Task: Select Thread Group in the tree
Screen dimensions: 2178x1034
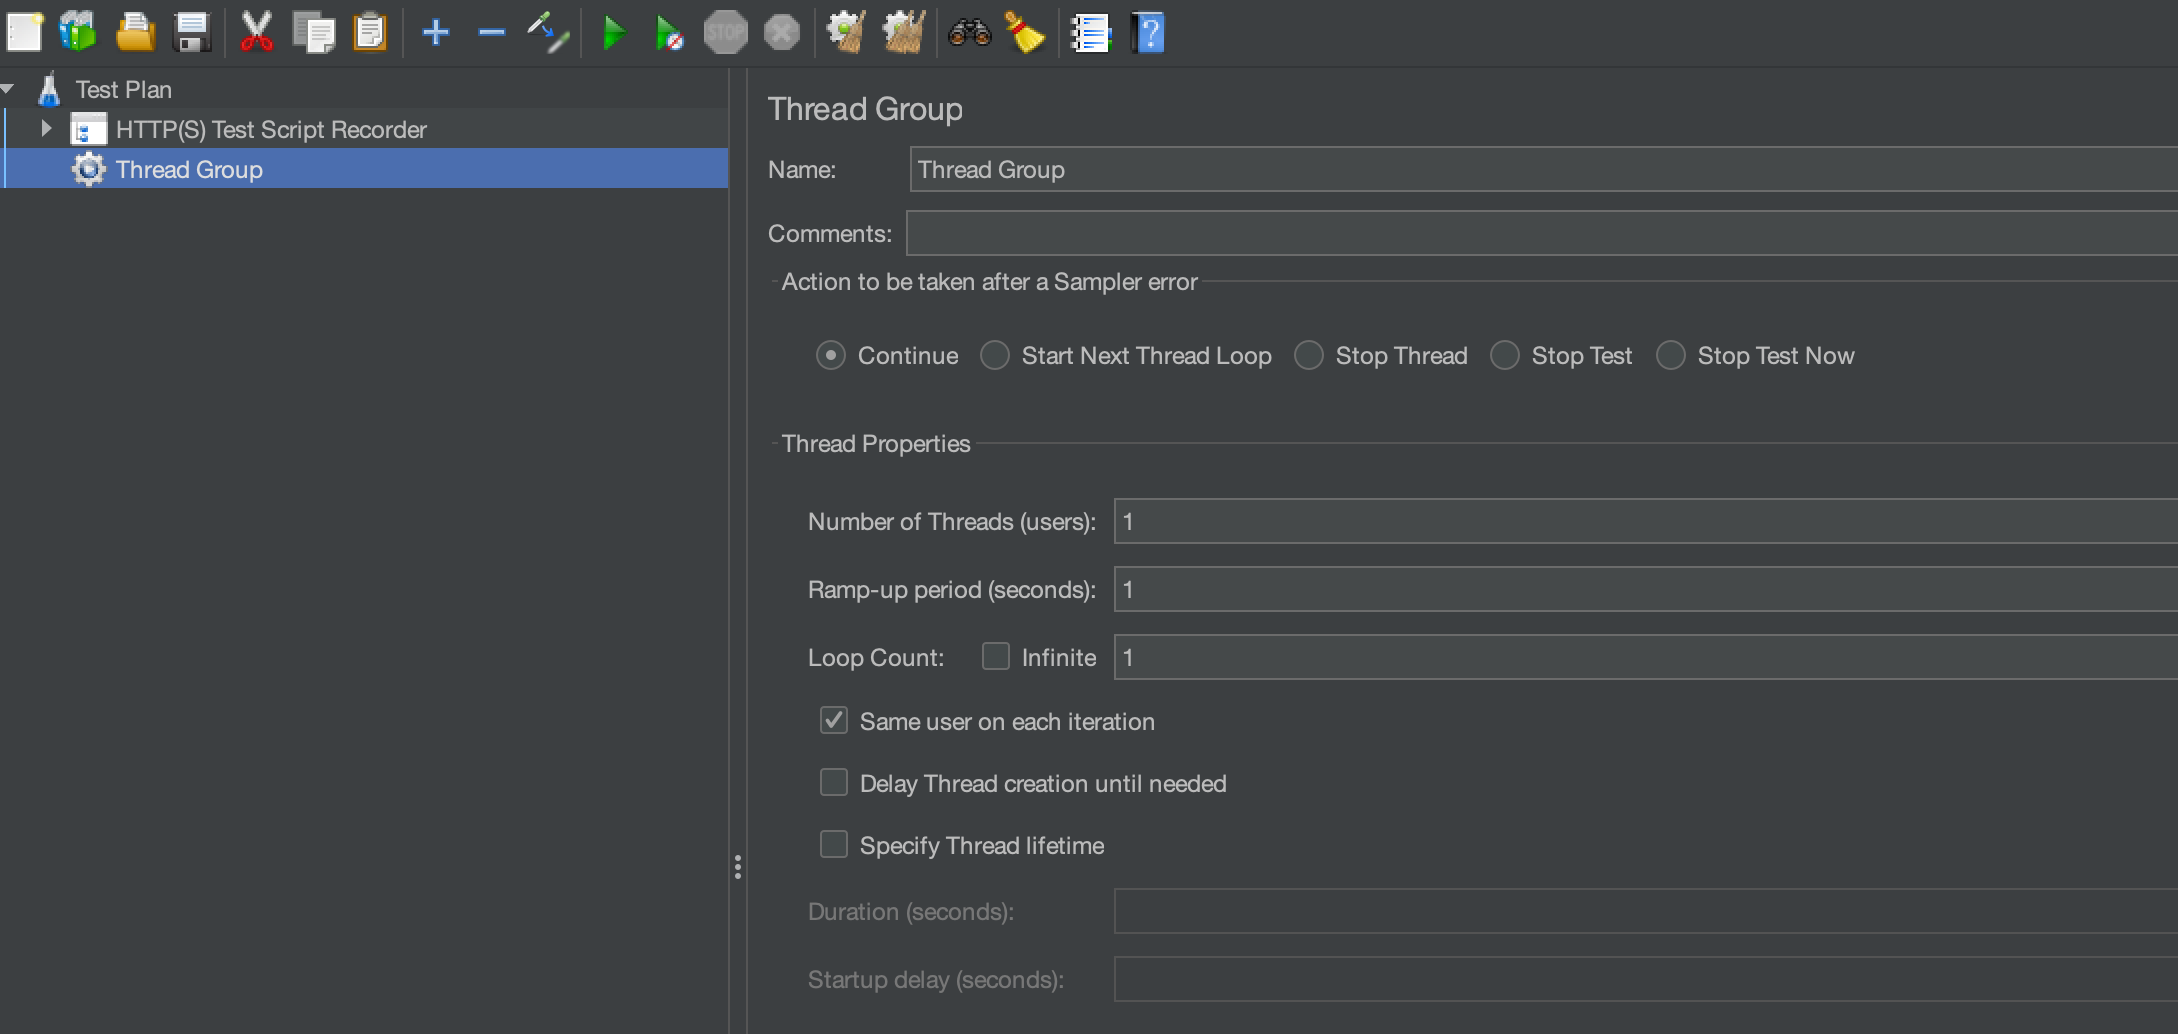Action: tap(189, 169)
